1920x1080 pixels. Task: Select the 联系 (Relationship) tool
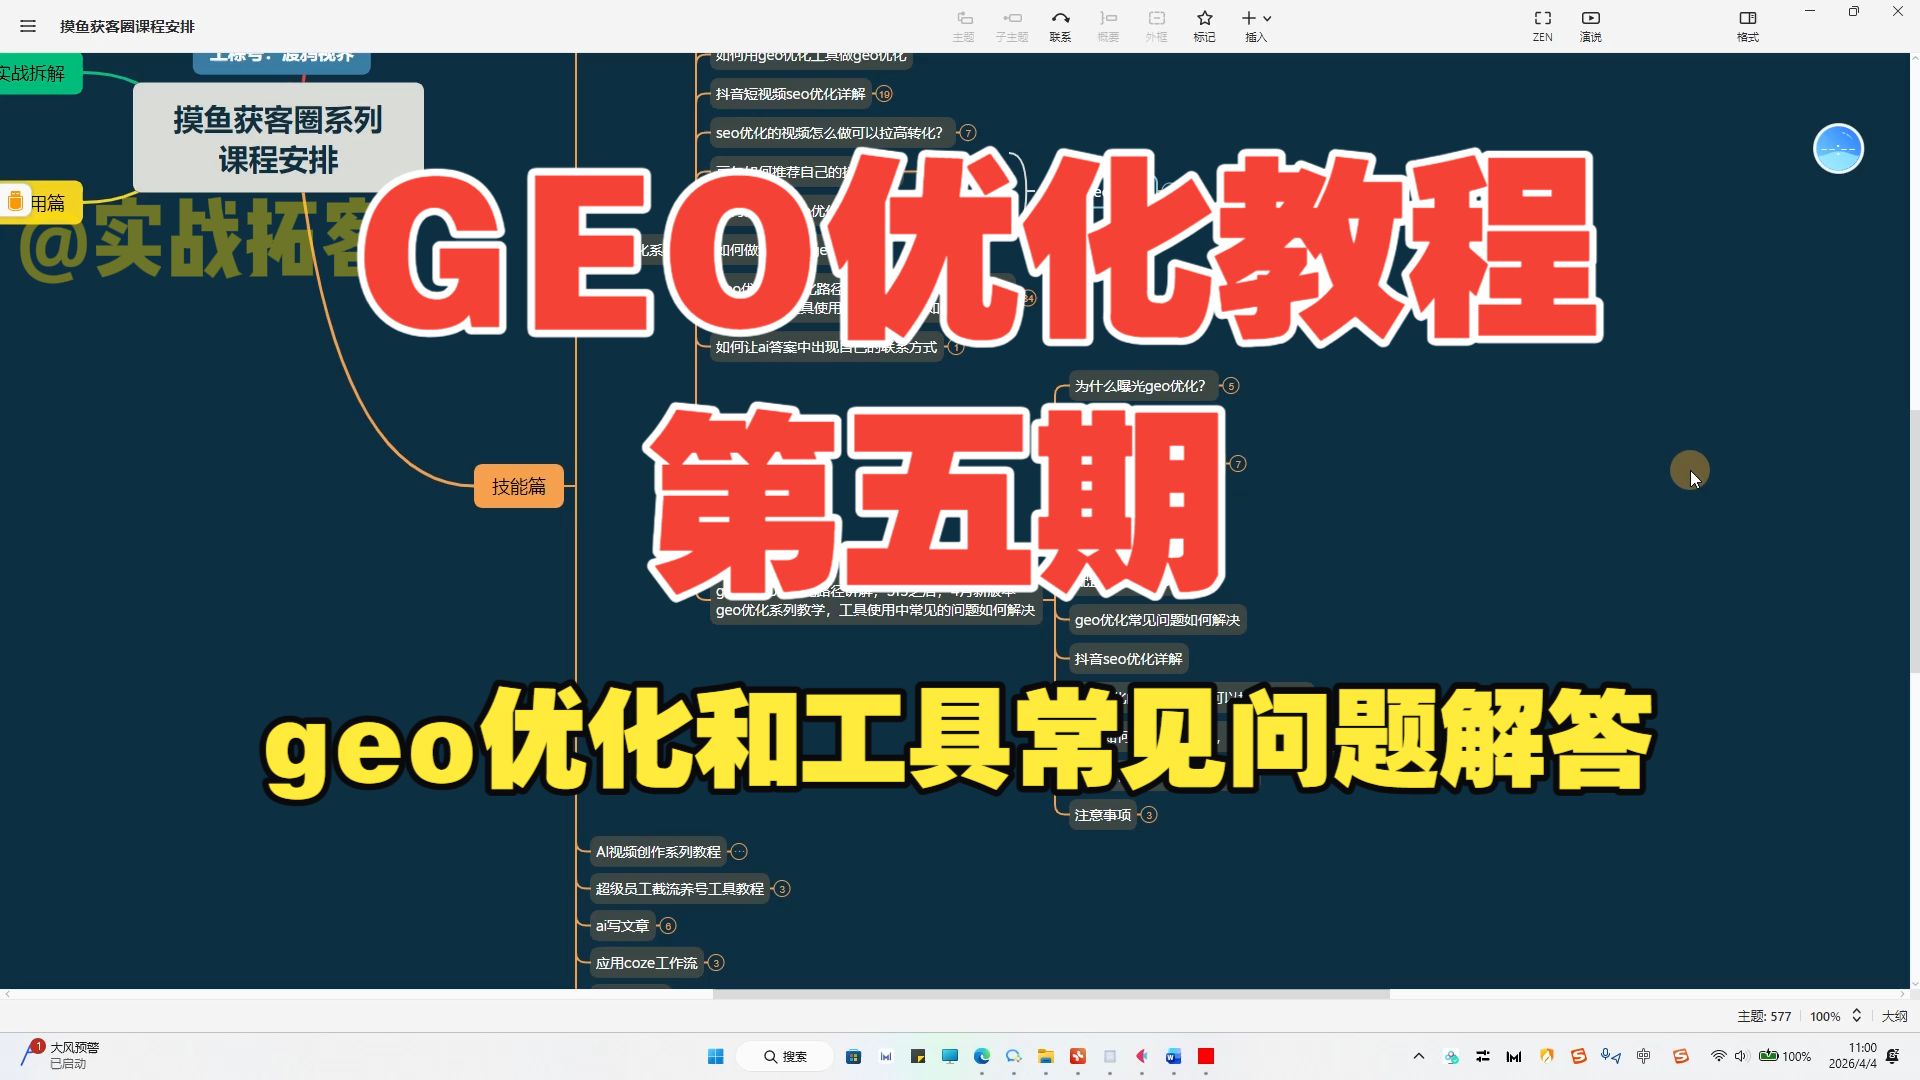pyautogui.click(x=1060, y=26)
